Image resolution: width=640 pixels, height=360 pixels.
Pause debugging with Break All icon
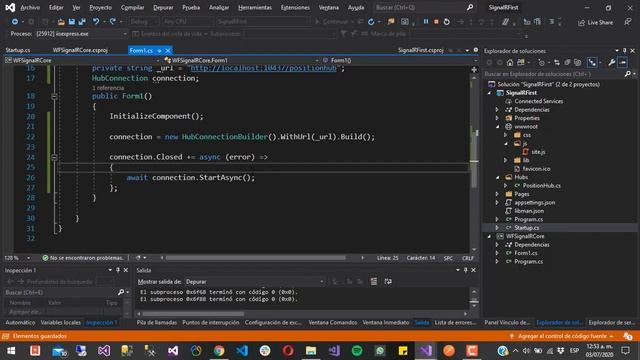(426, 22)
